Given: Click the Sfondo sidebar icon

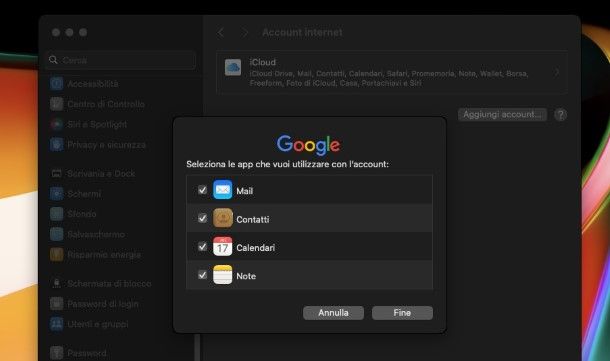Looking at the screenshot, I should pos(56,214).
